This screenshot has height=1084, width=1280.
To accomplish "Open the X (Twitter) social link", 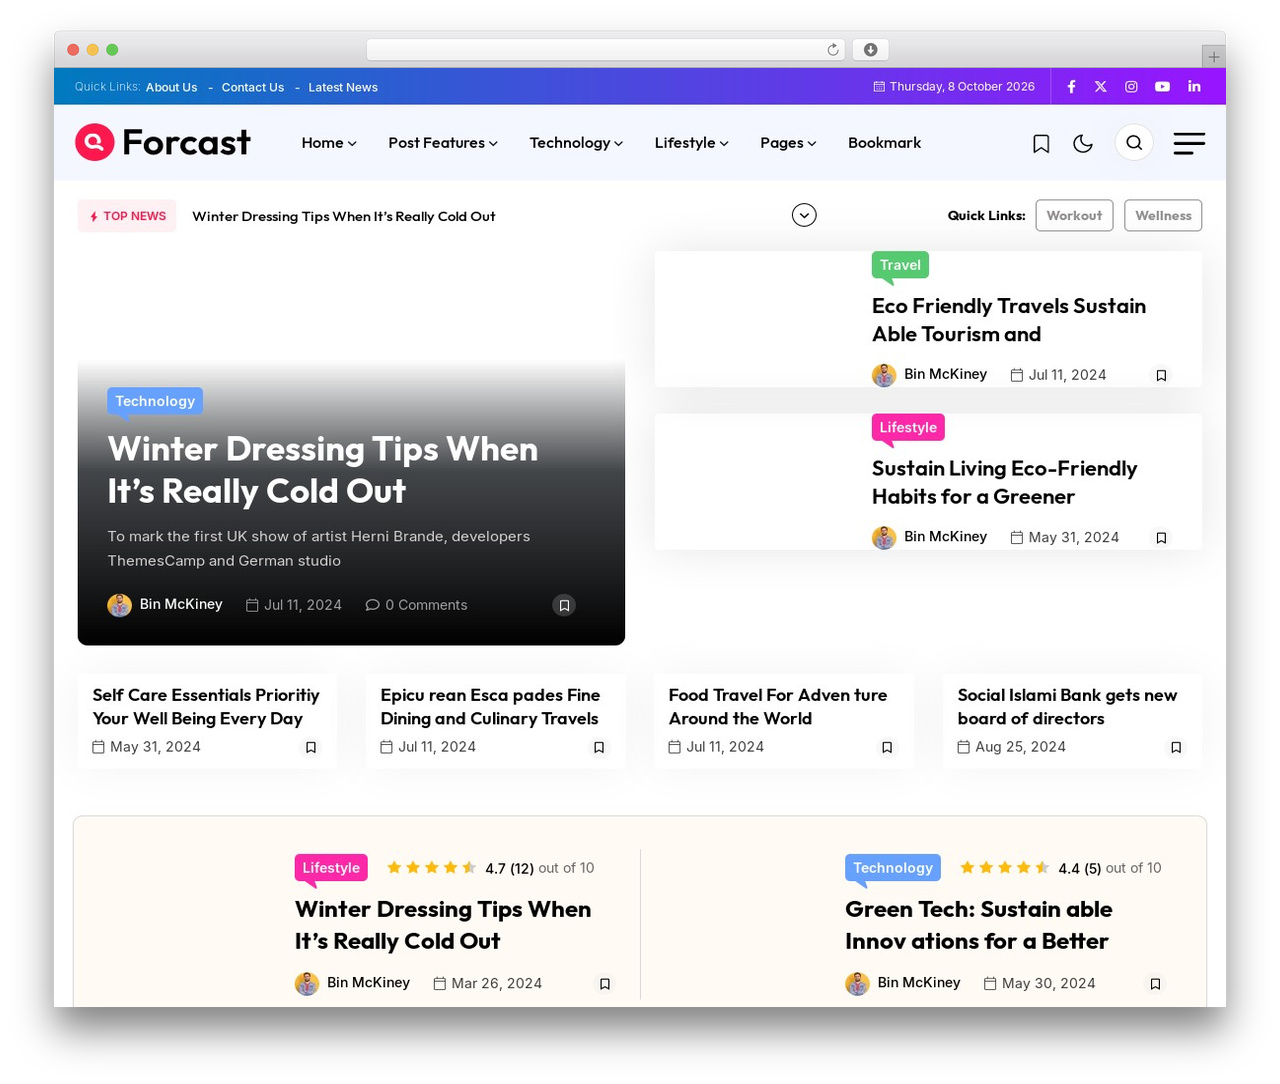I will click(1100, 87).
